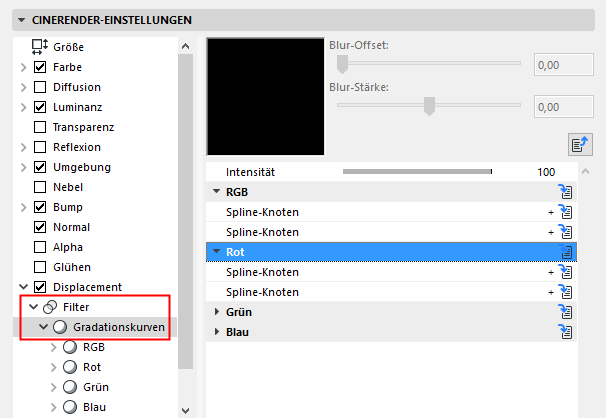
Task: Click the parameter icon in first Spline-Knoten row under RGB
Action: (565, 212)
